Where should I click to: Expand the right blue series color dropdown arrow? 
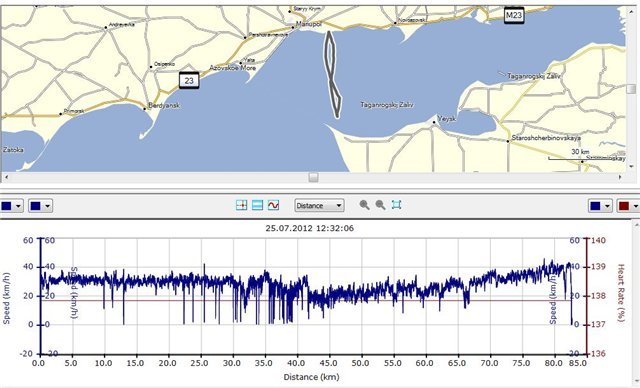point(607,206)
